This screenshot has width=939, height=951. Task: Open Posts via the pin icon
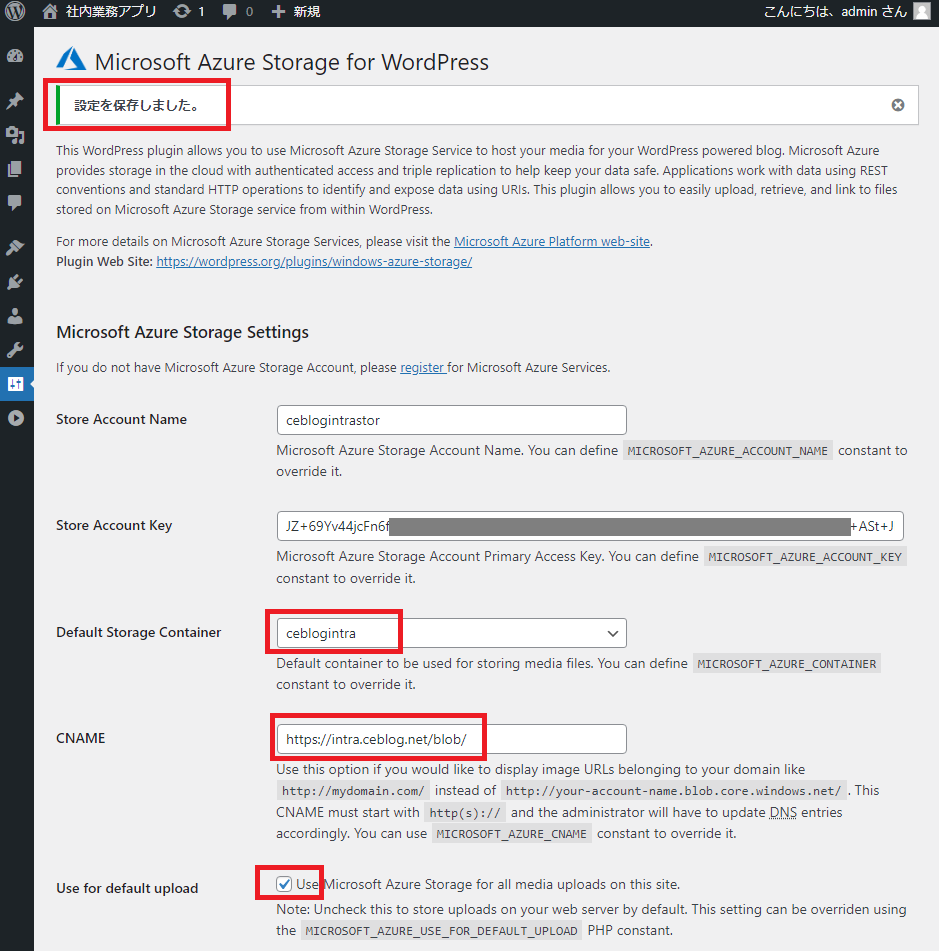tap(15, 101)
